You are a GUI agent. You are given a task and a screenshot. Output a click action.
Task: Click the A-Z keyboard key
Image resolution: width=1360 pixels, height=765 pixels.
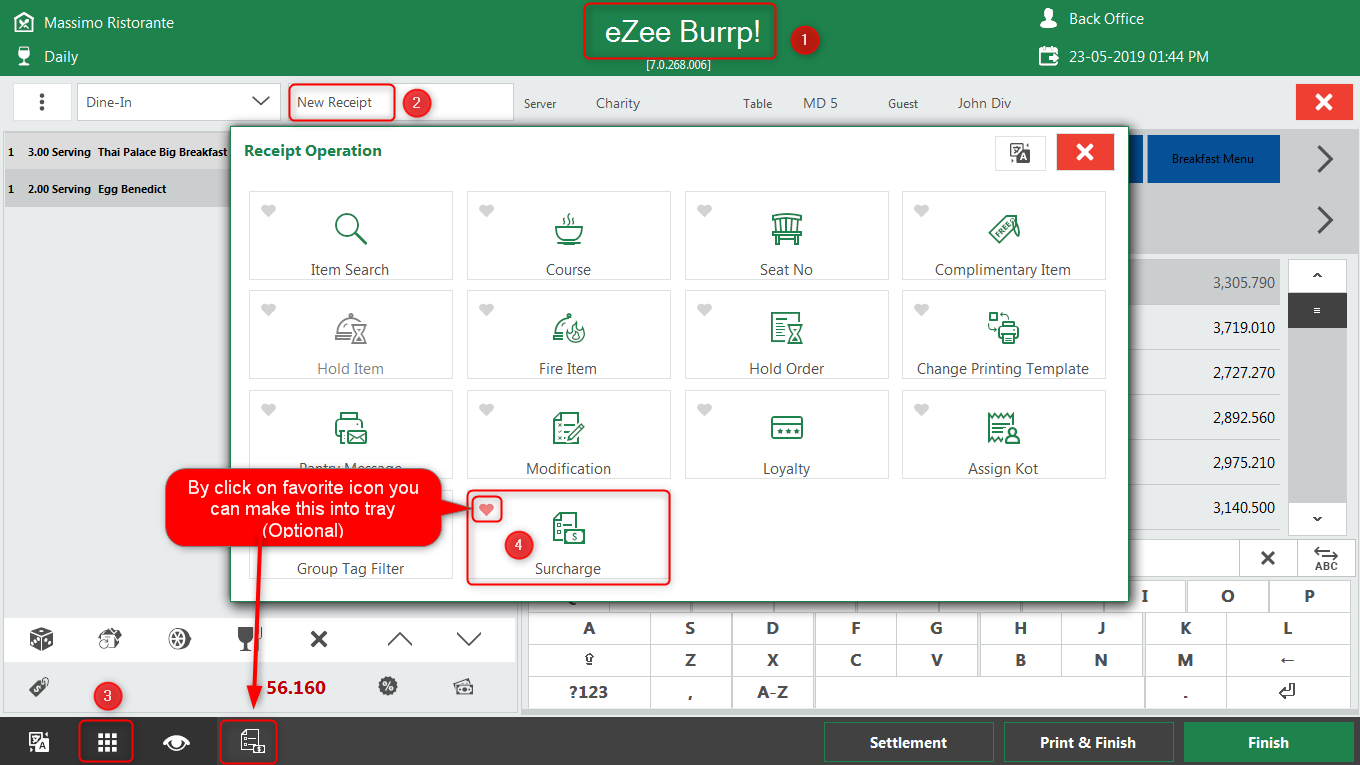coord(772,692)
